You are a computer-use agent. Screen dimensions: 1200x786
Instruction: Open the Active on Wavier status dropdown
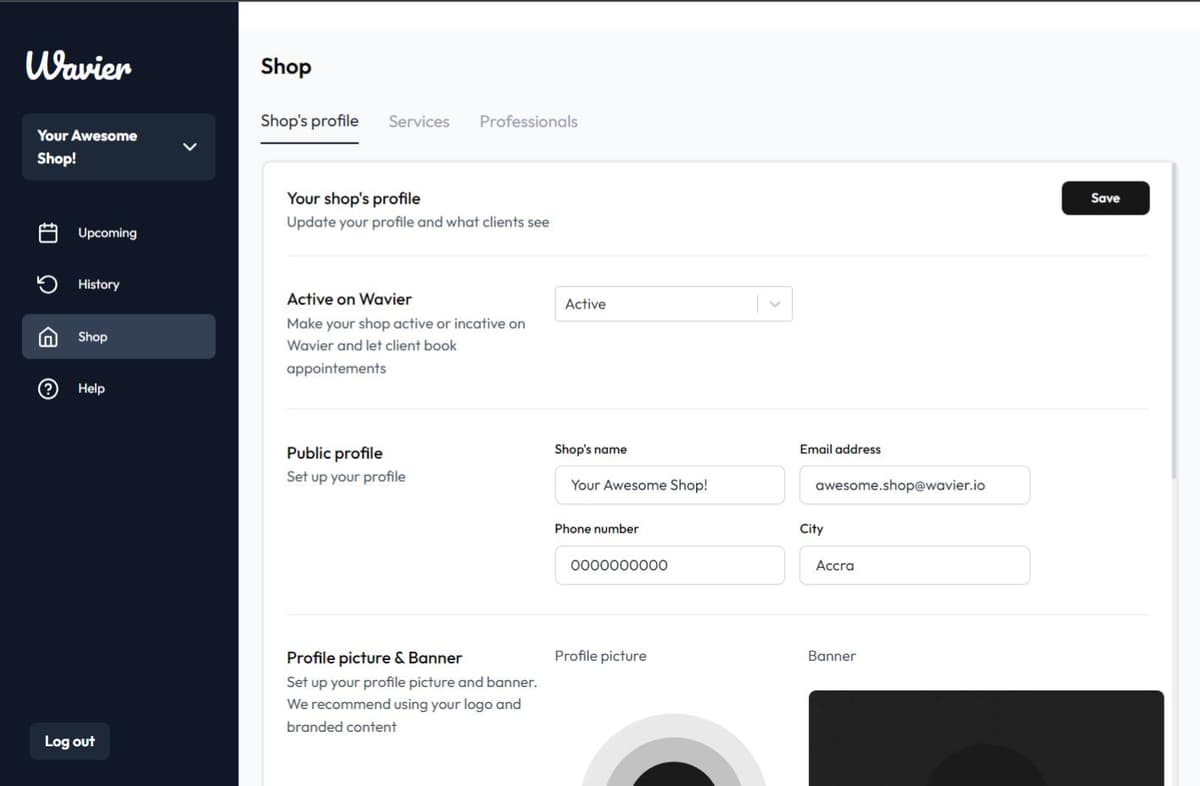pos(660,304)
